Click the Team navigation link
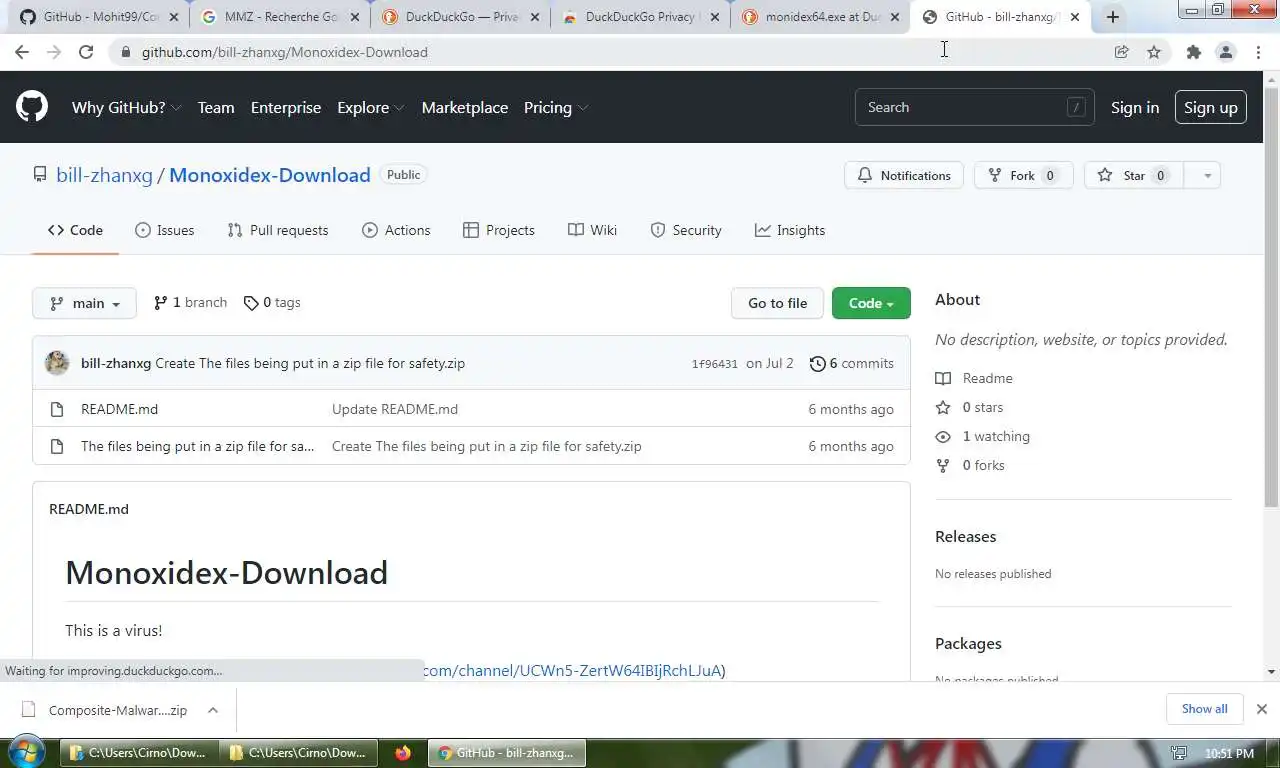Viewport: 1280px width, 768px height. 216,107
